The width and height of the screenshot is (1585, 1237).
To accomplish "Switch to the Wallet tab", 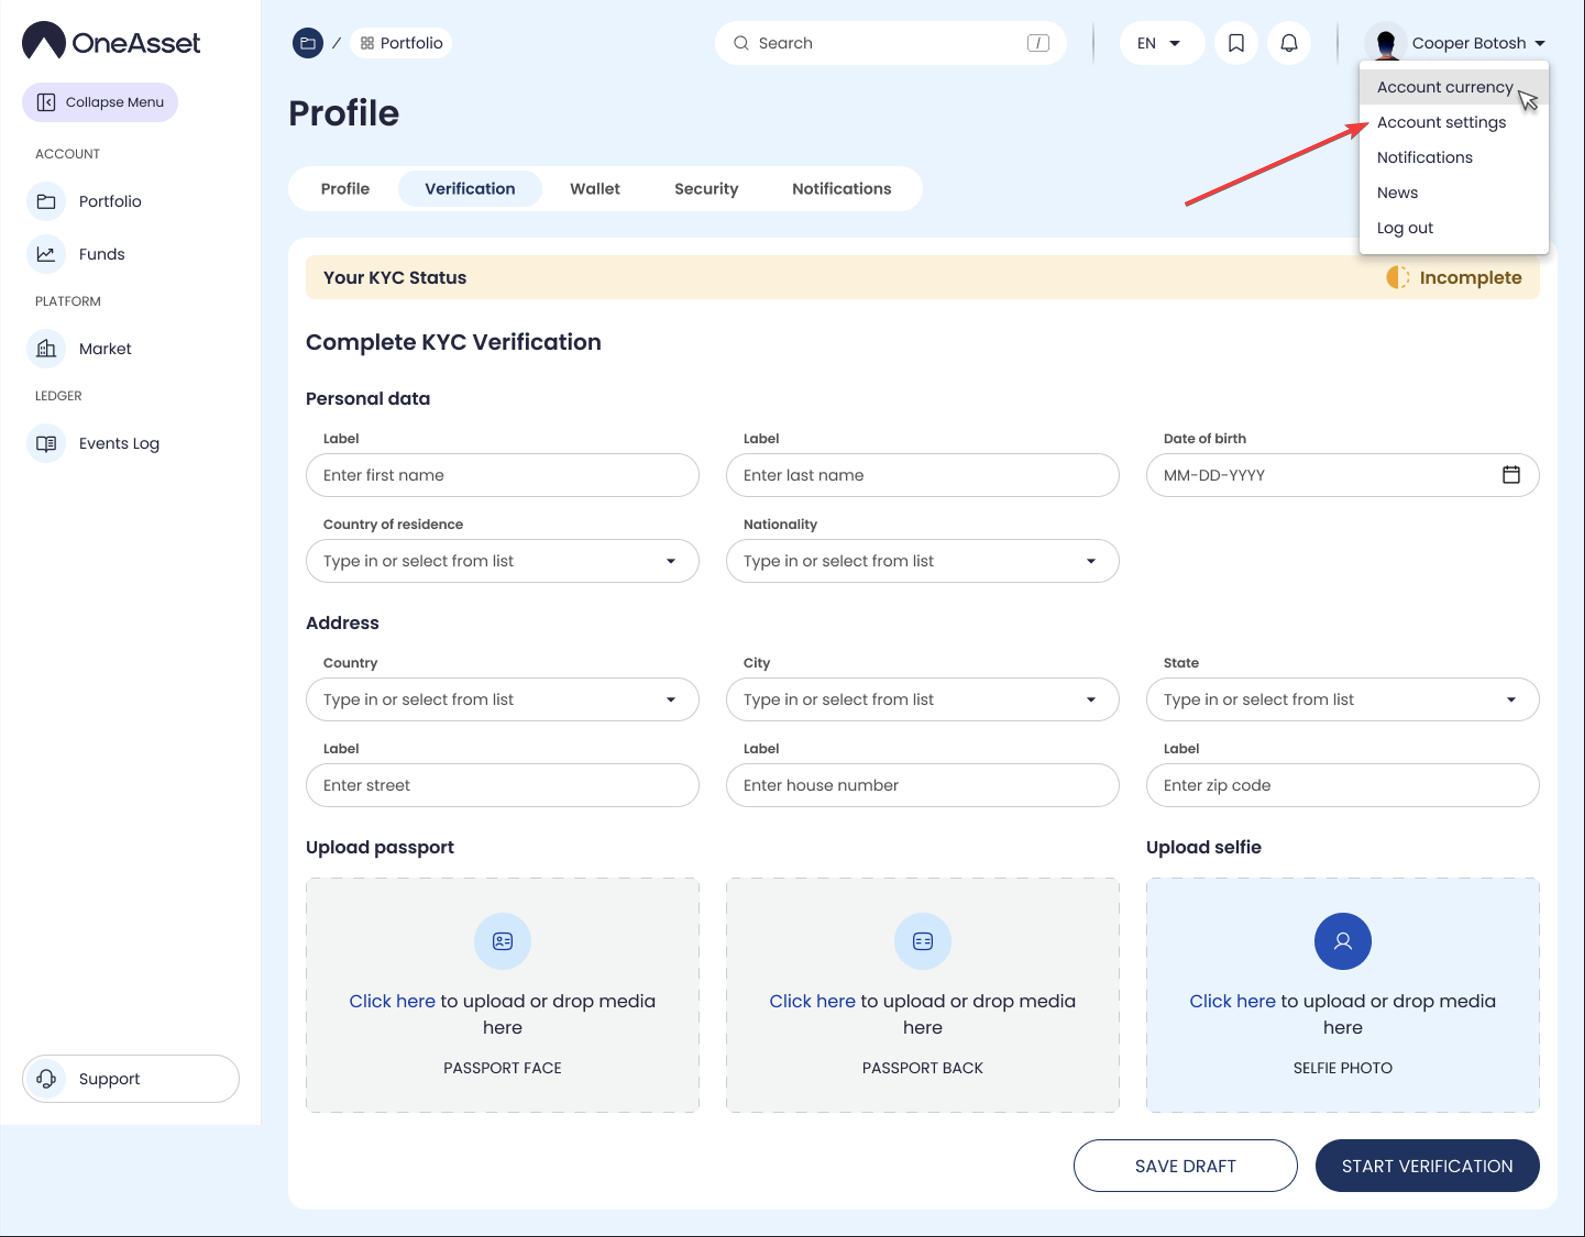I will click(x=594, y=189).
